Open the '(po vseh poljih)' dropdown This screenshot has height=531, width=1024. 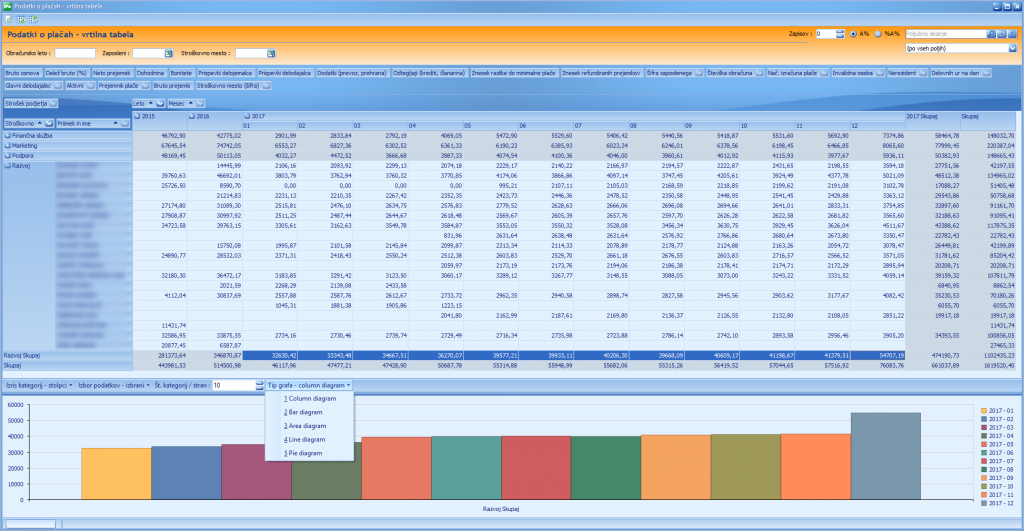click(x=1012, y=47)
